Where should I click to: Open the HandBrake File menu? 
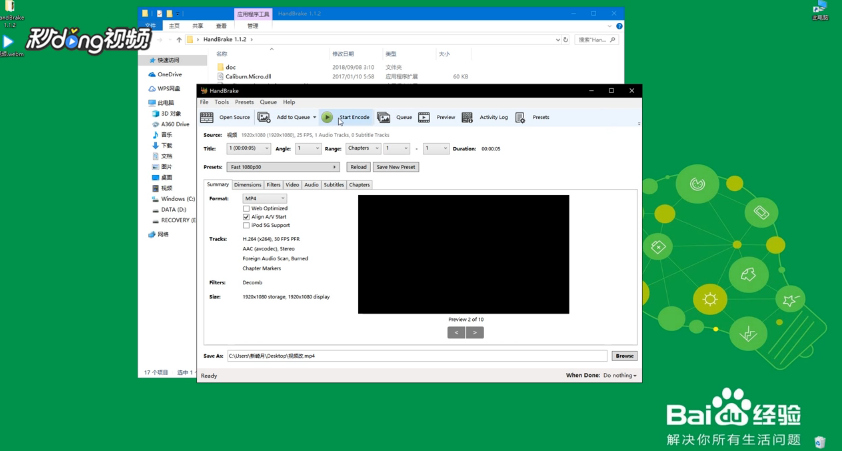click(204, 102)
